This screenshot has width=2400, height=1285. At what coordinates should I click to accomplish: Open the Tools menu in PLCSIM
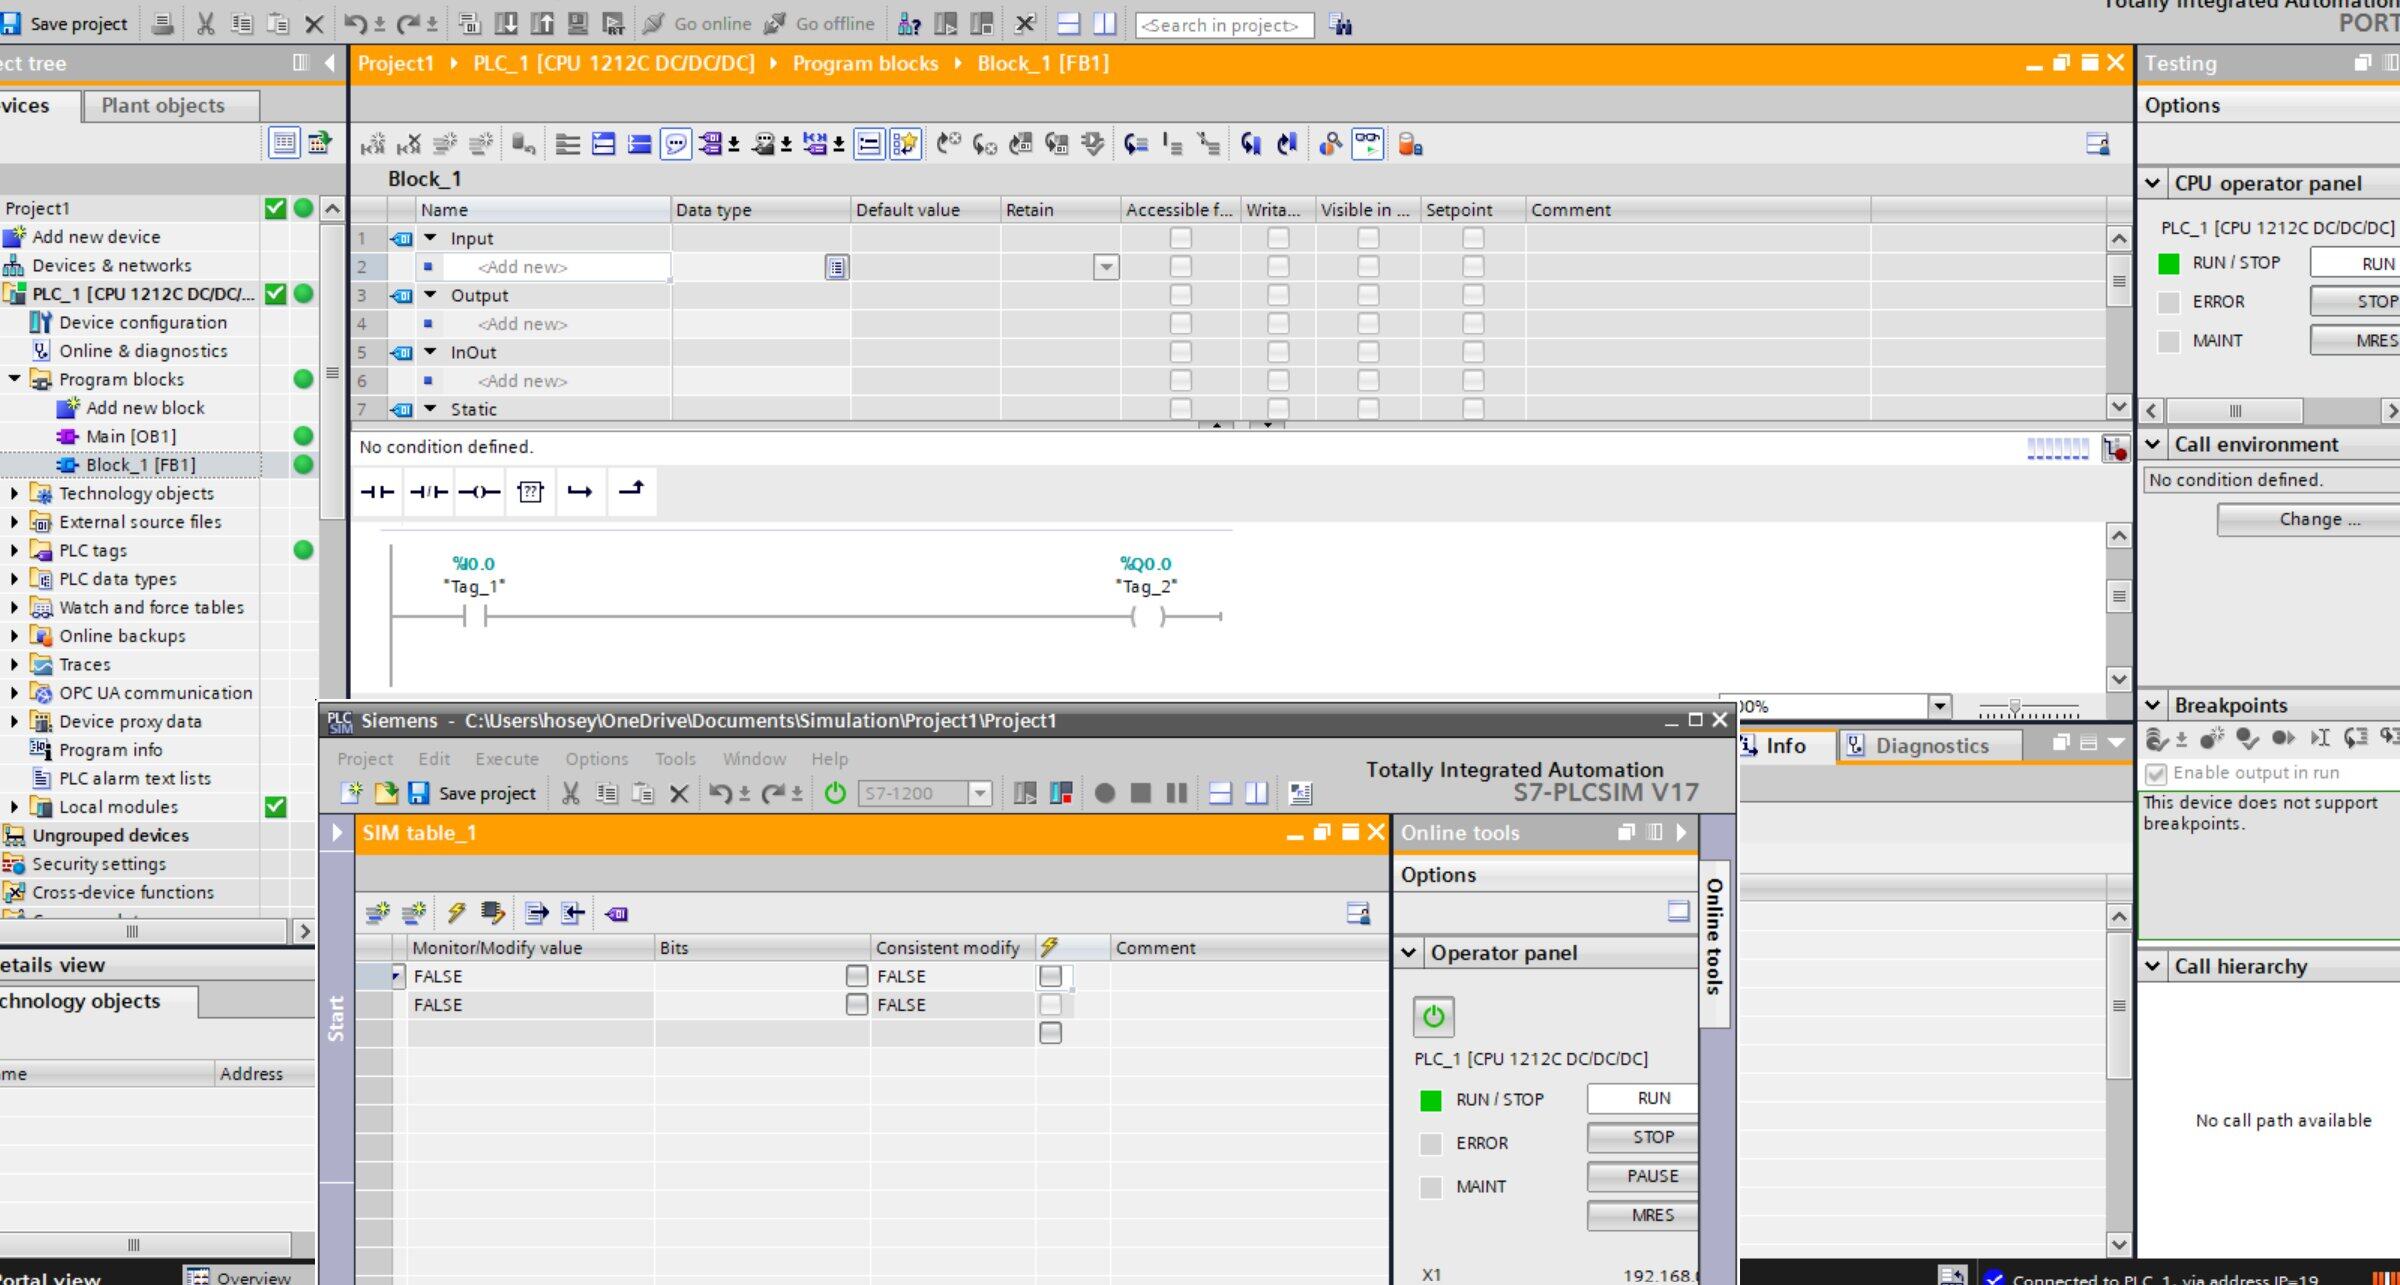[675, 758]
